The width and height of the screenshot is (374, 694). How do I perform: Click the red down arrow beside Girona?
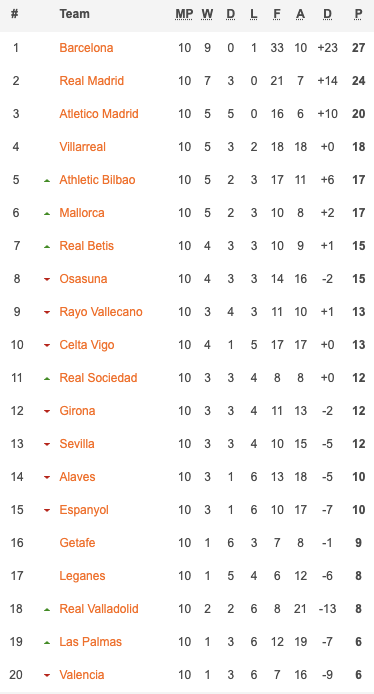pyautogui.click(x=47, y=411)
